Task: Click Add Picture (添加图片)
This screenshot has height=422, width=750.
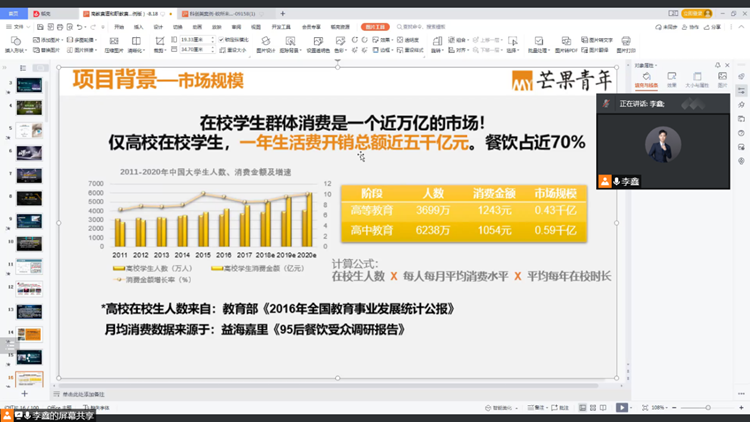Action: [46, 40]
